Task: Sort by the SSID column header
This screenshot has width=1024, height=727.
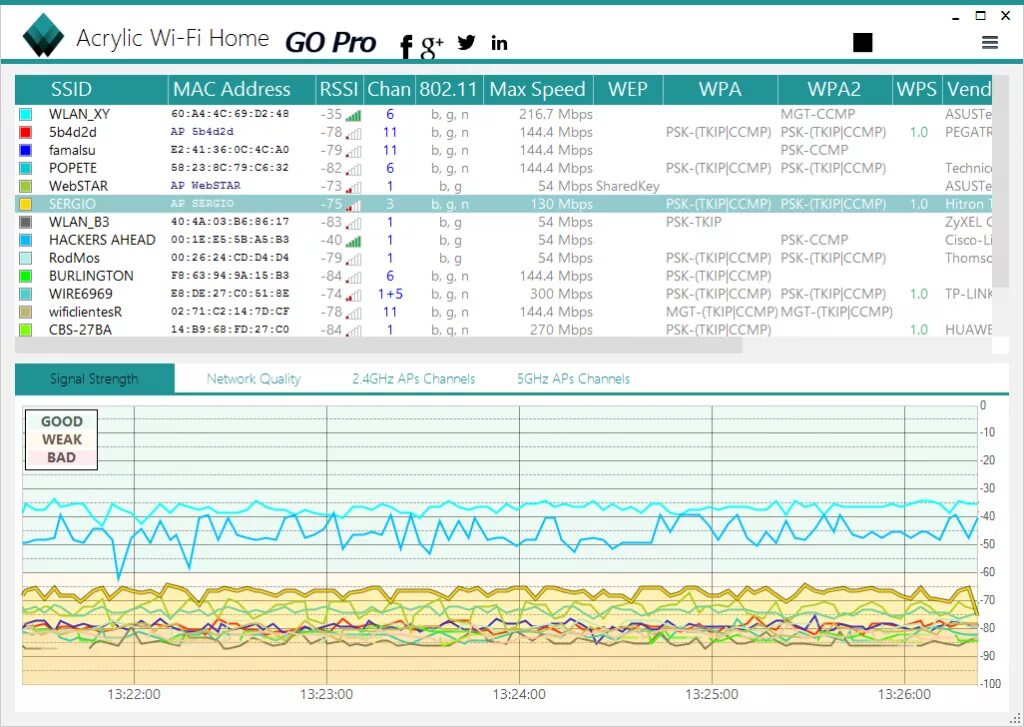Action: point(91,89)
